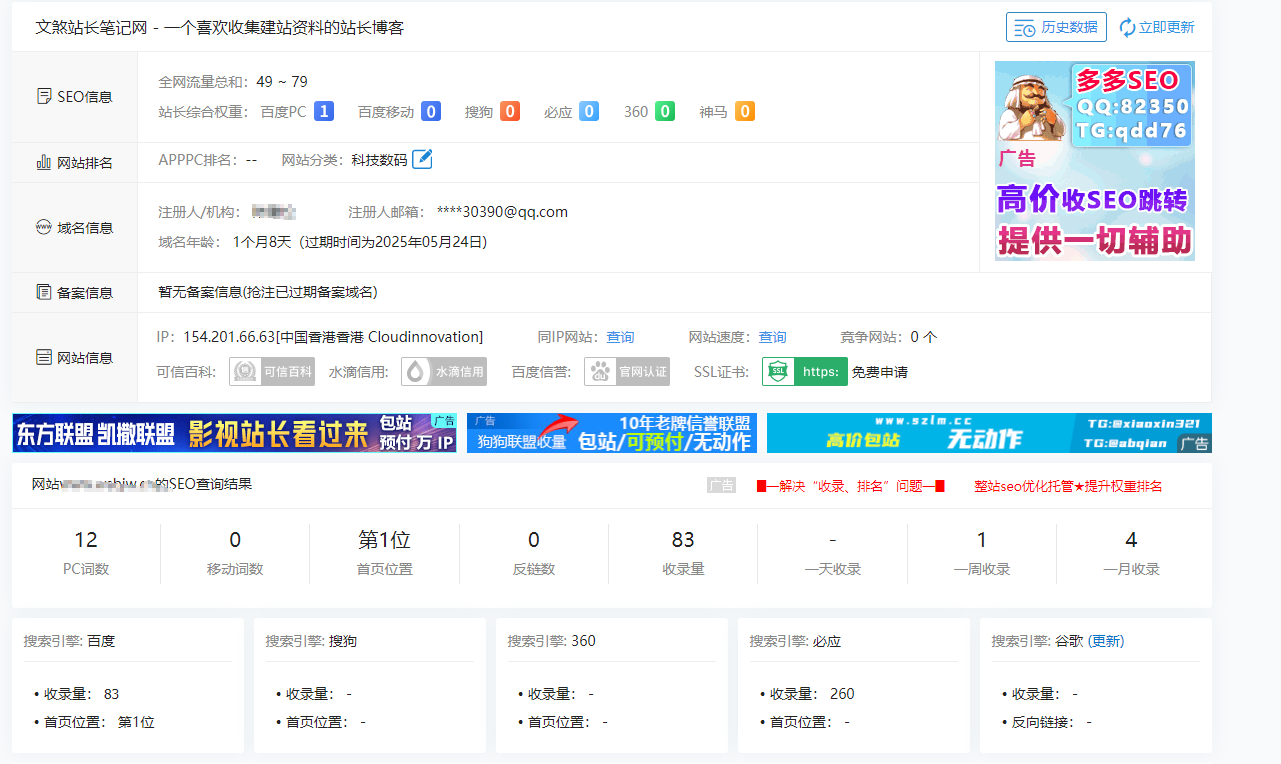Click the 一周收录 value 1
This screenshot has height=764, width=1281.
[x=982, y=540]
